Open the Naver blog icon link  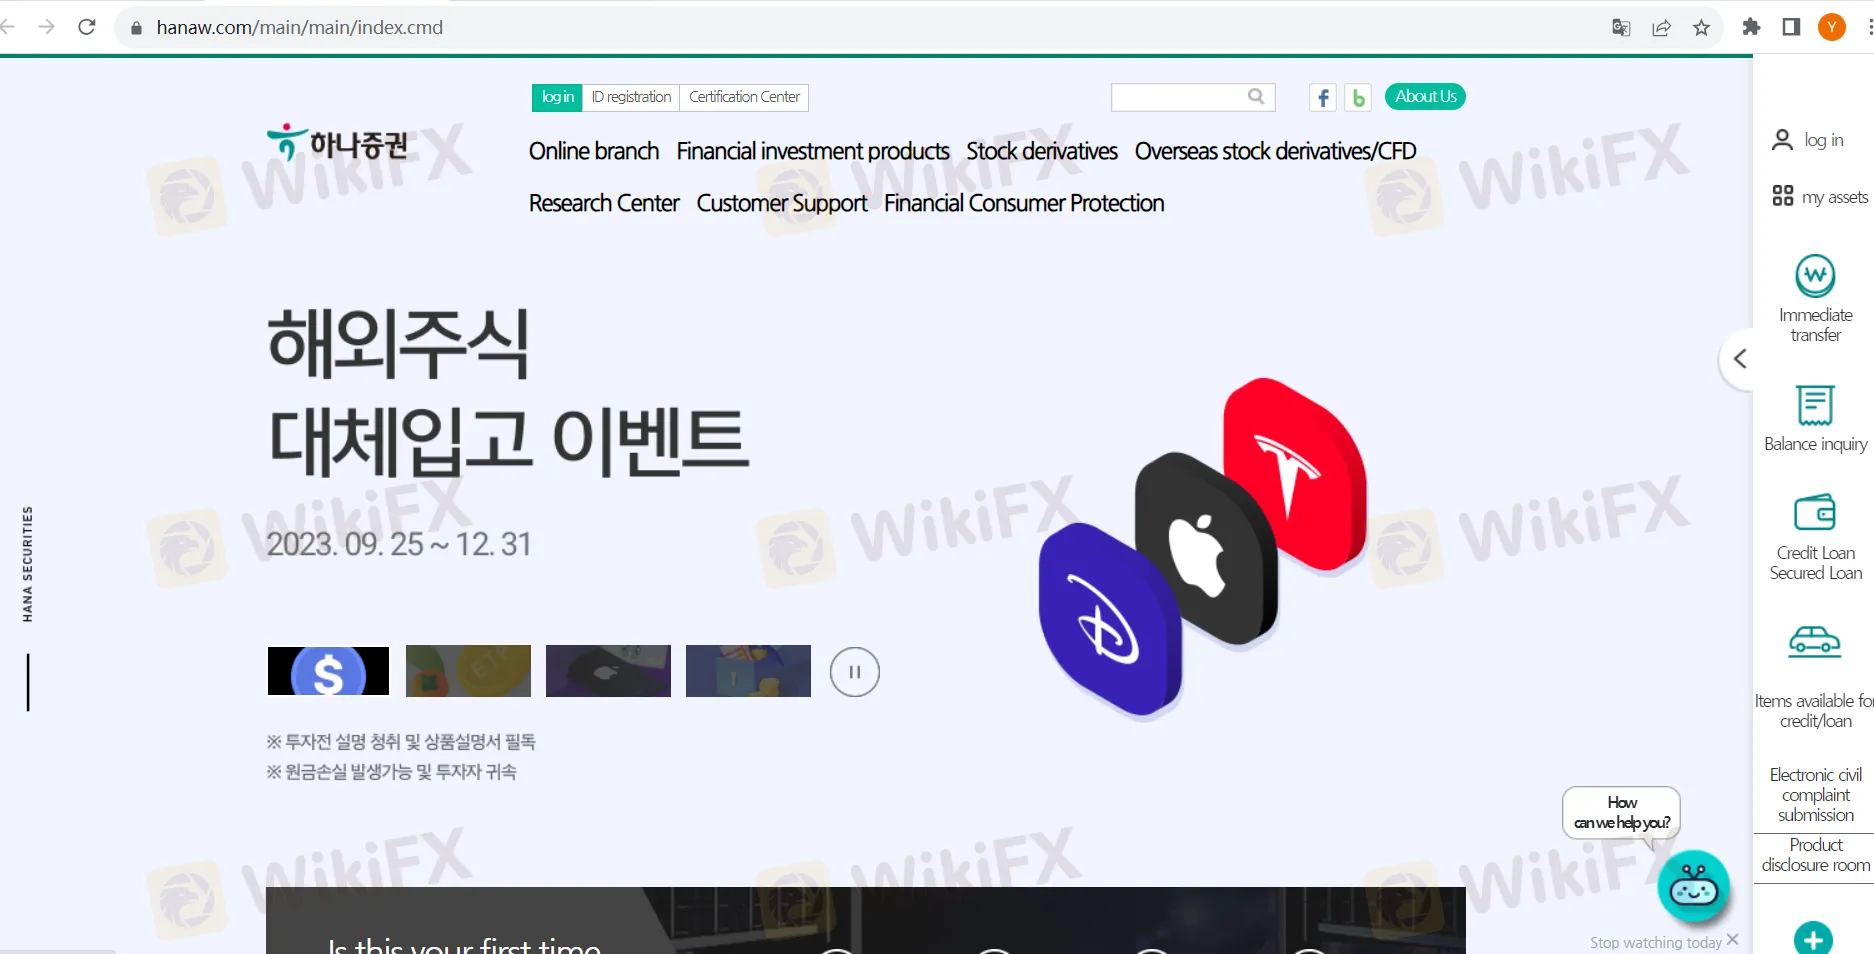(1357, 97)
